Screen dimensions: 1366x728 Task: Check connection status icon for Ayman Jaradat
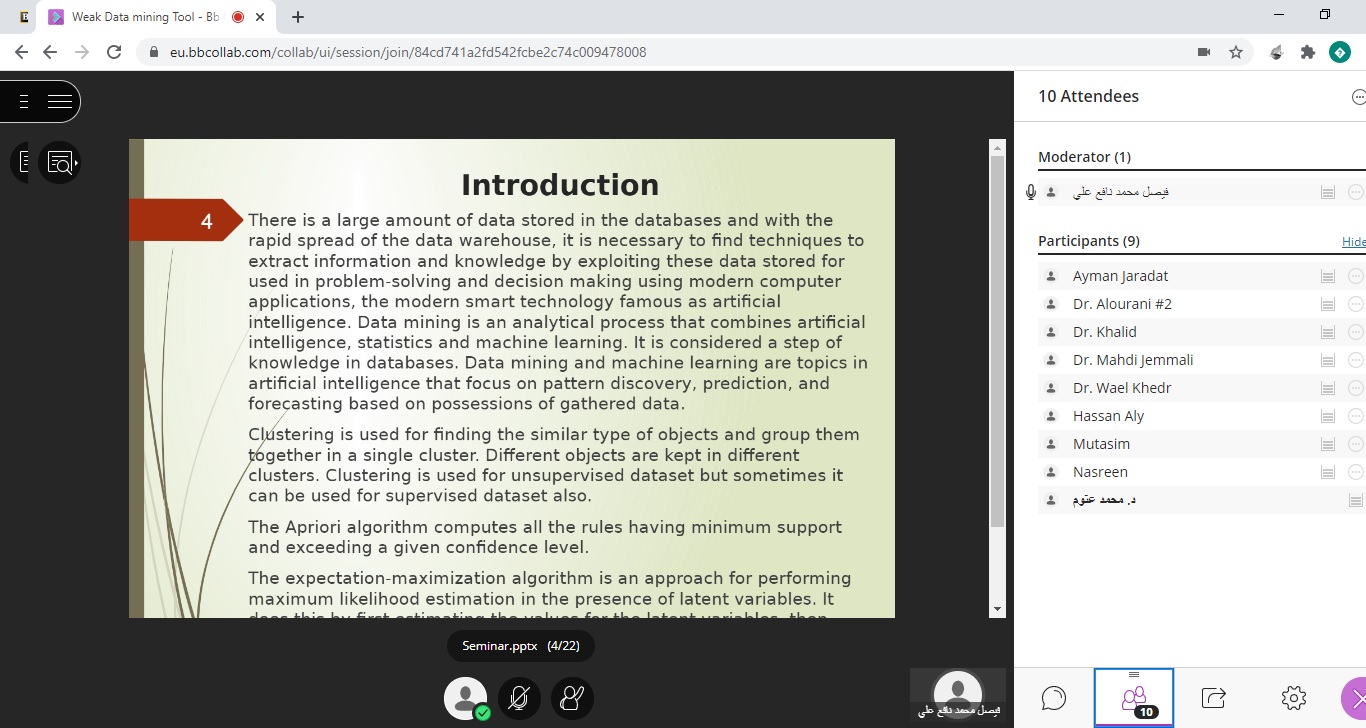pyautogui.click(x=1328, y=276)
